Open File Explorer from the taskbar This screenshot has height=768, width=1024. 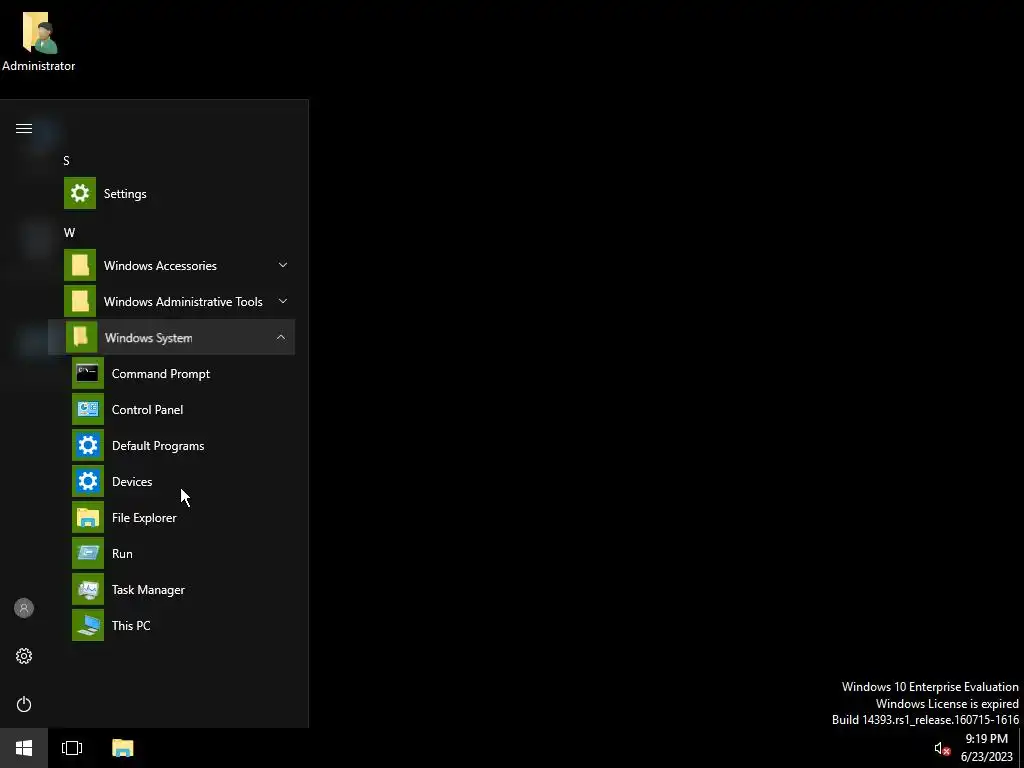[122, 748]
